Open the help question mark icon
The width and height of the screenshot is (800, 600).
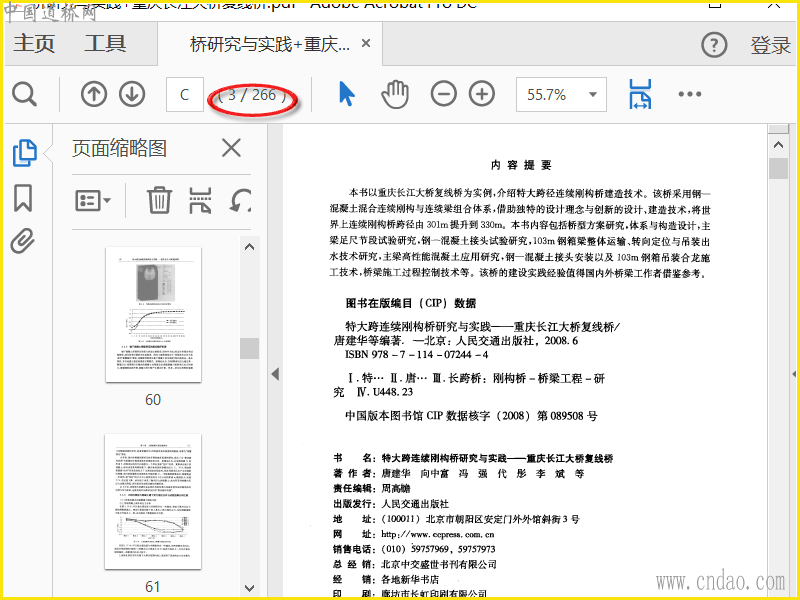(714, 45)
